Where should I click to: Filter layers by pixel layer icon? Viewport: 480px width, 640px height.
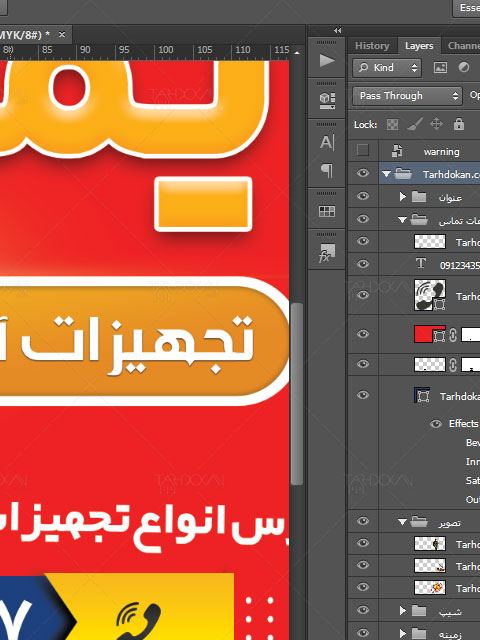[440, 67]
